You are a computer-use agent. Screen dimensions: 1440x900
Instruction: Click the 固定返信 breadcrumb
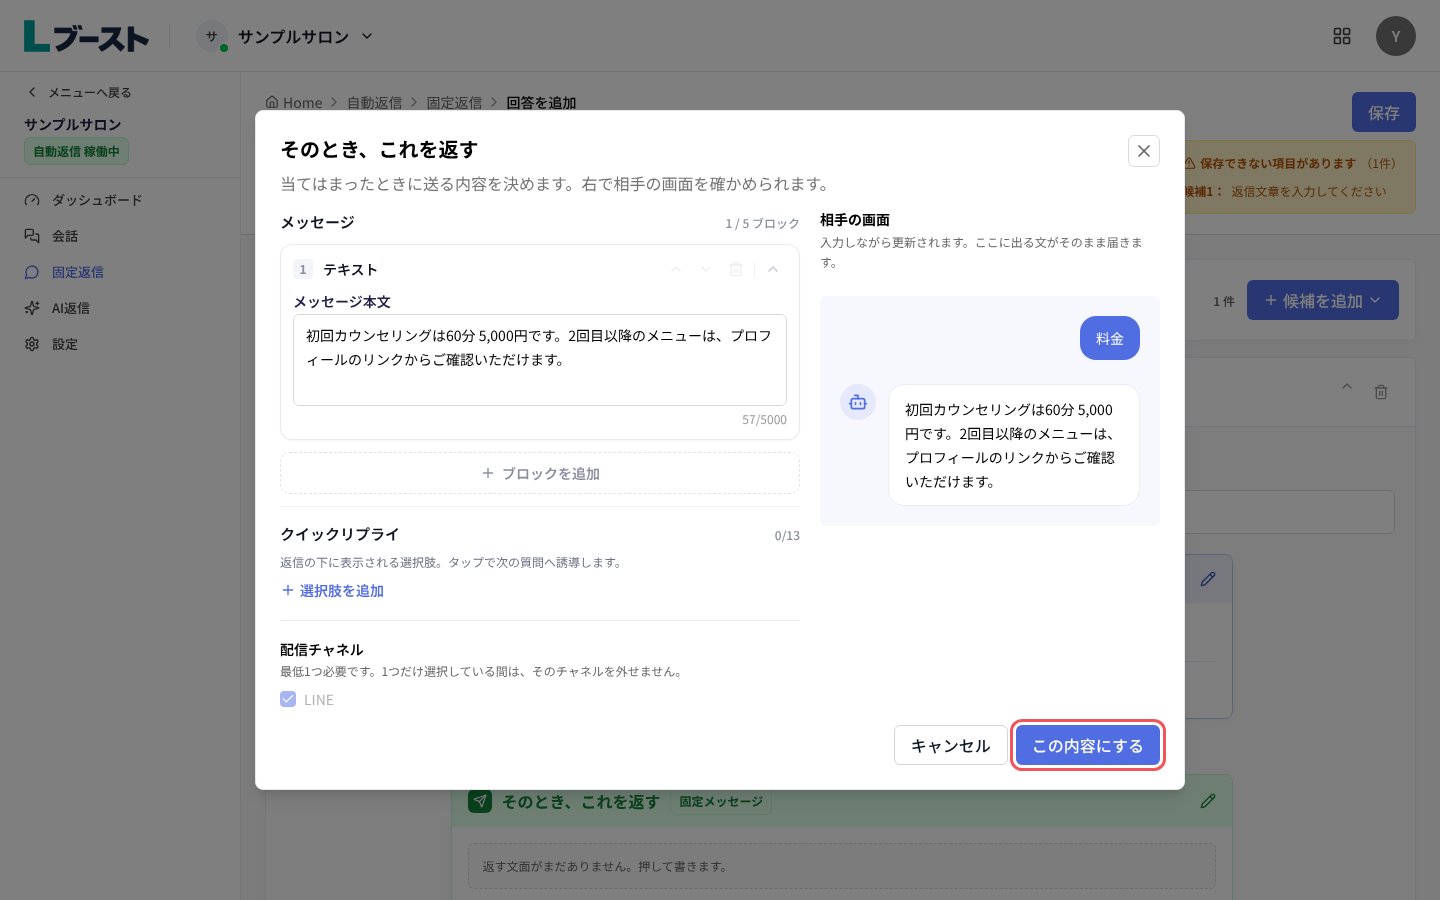[454, 103]
